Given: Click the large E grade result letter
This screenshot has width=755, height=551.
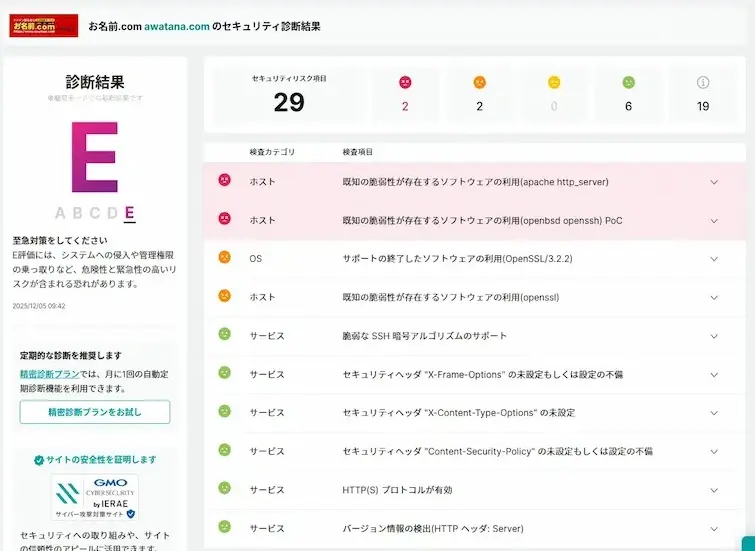Looking at the screenshot, I should click(95, 157).
